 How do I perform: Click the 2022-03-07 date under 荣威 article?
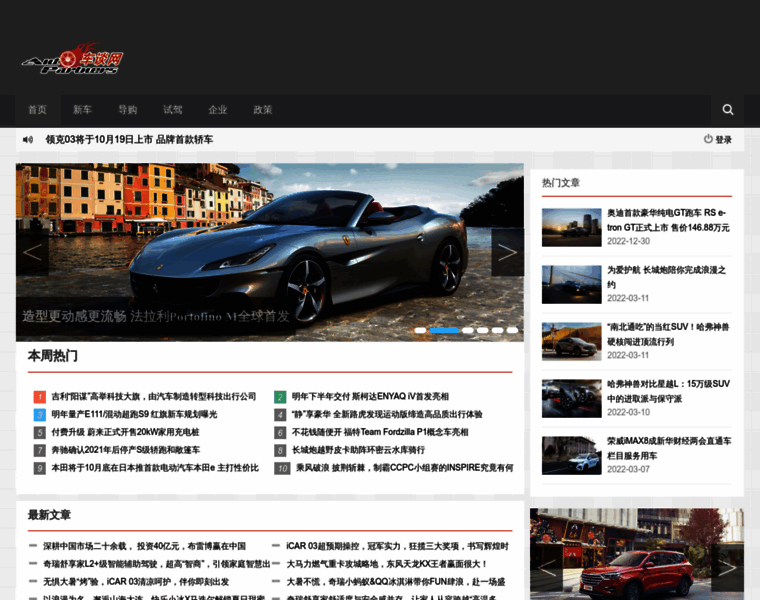point(628,469)
